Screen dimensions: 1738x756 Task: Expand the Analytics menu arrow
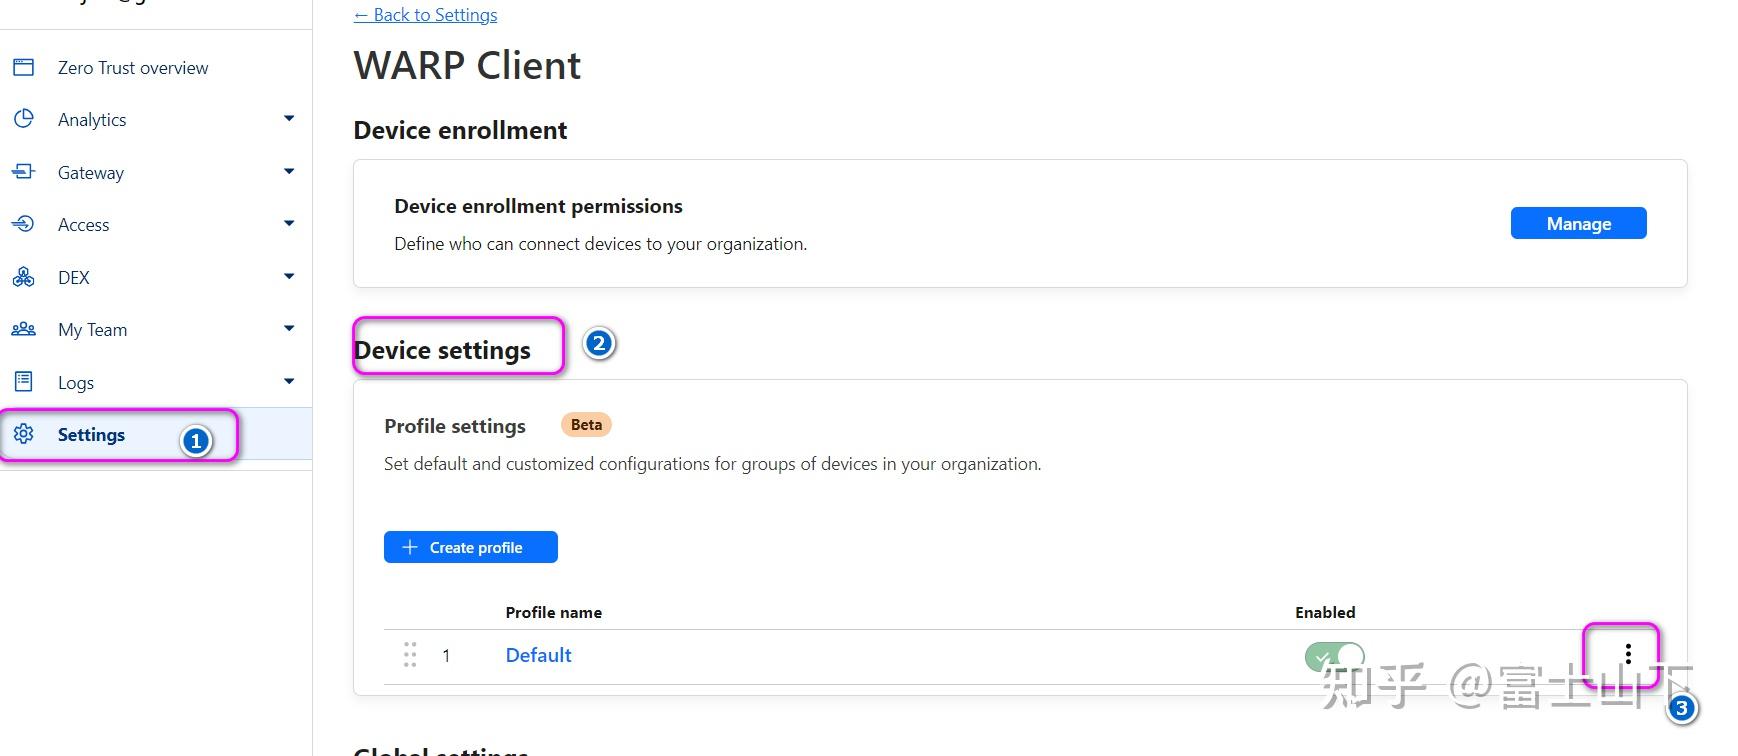pos(289,119)
